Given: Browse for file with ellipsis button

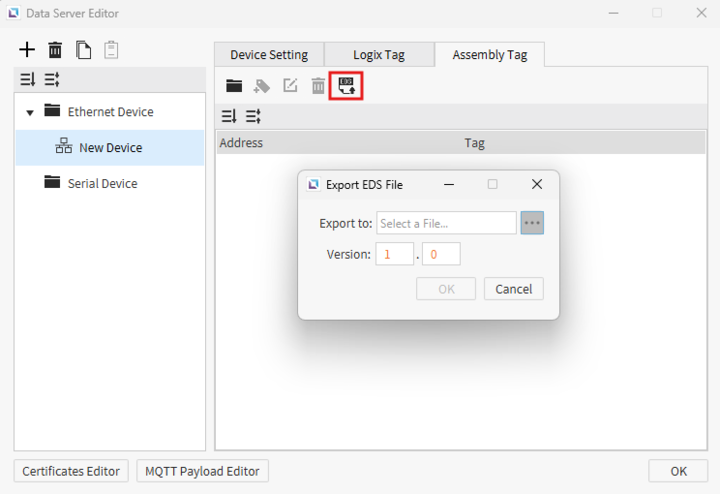Looking at the screenshot, I should coord(532,223).
